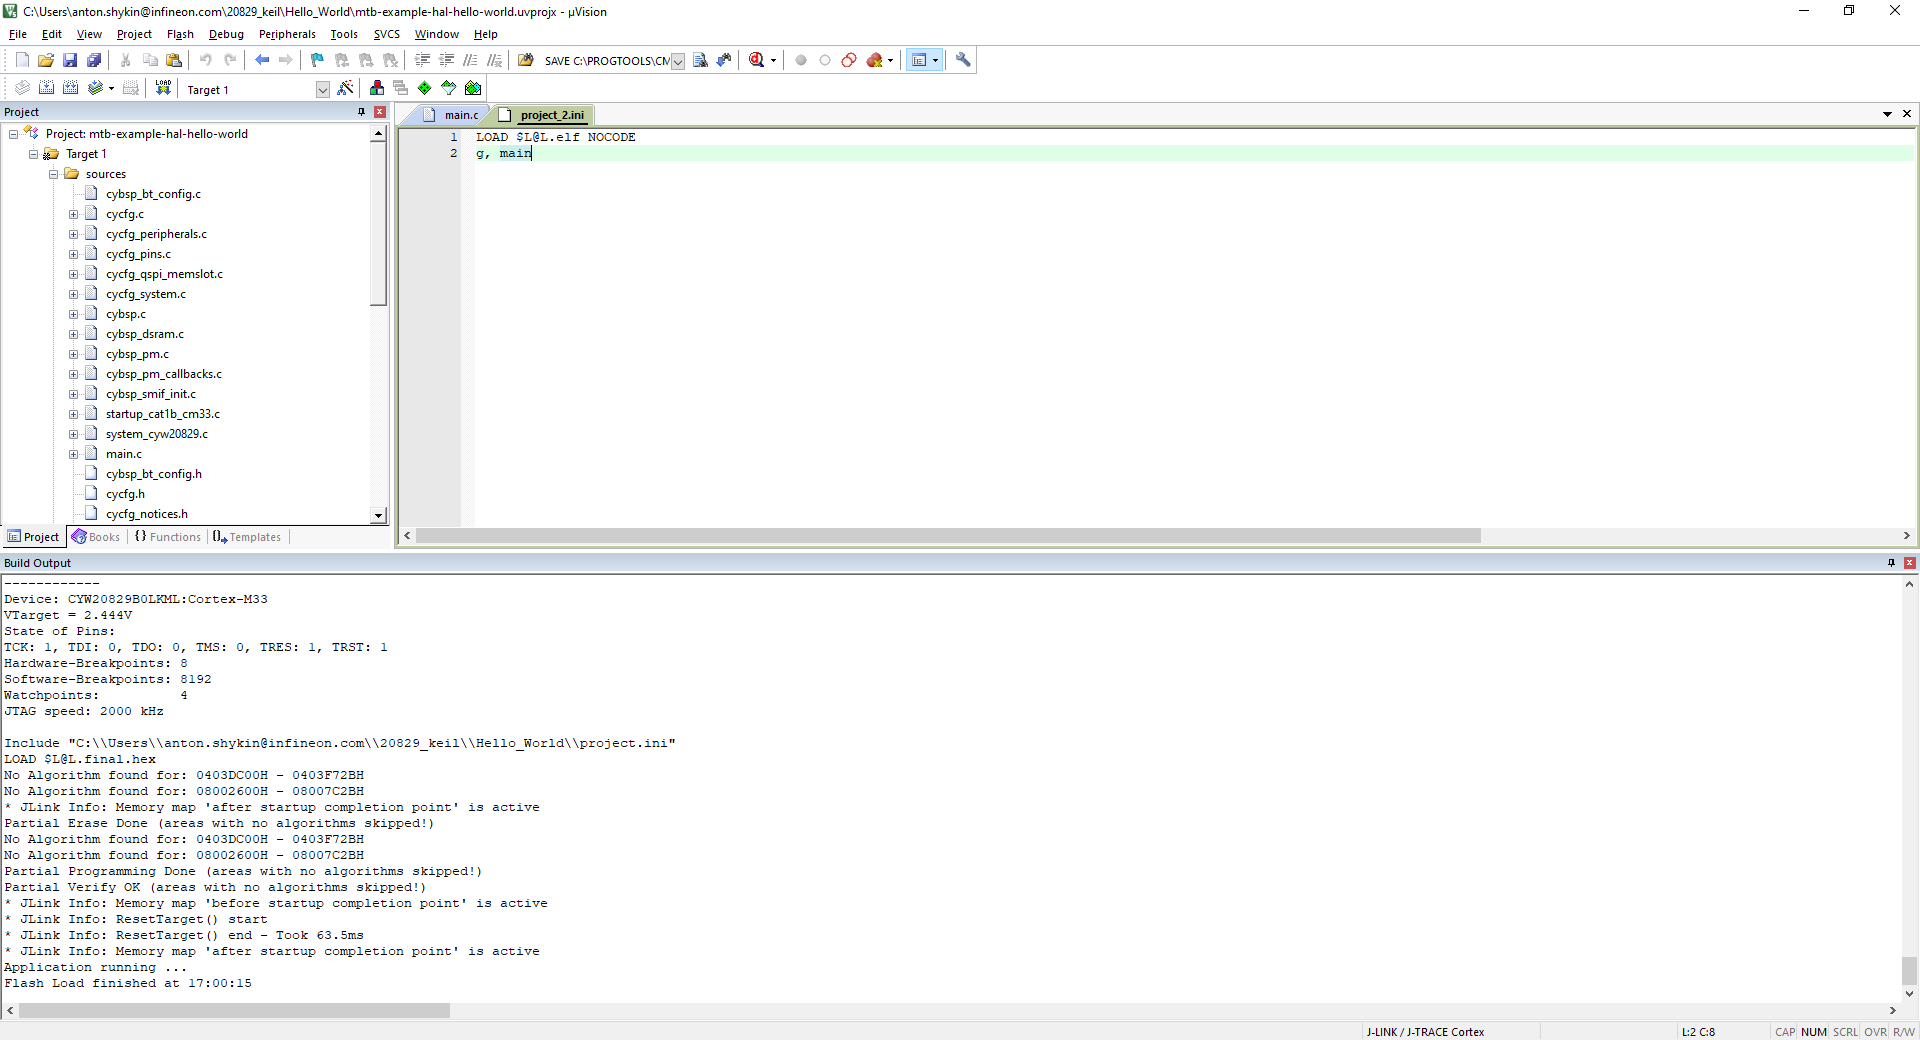
Task: Click editor line 1 LOAD command text
Action: [555, 137]
